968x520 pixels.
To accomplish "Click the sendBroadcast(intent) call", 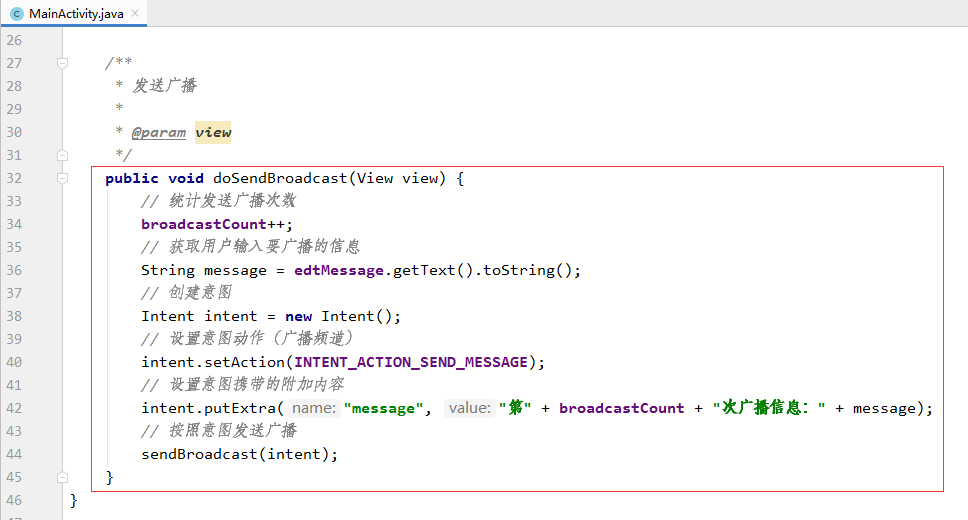I will 235,454.
